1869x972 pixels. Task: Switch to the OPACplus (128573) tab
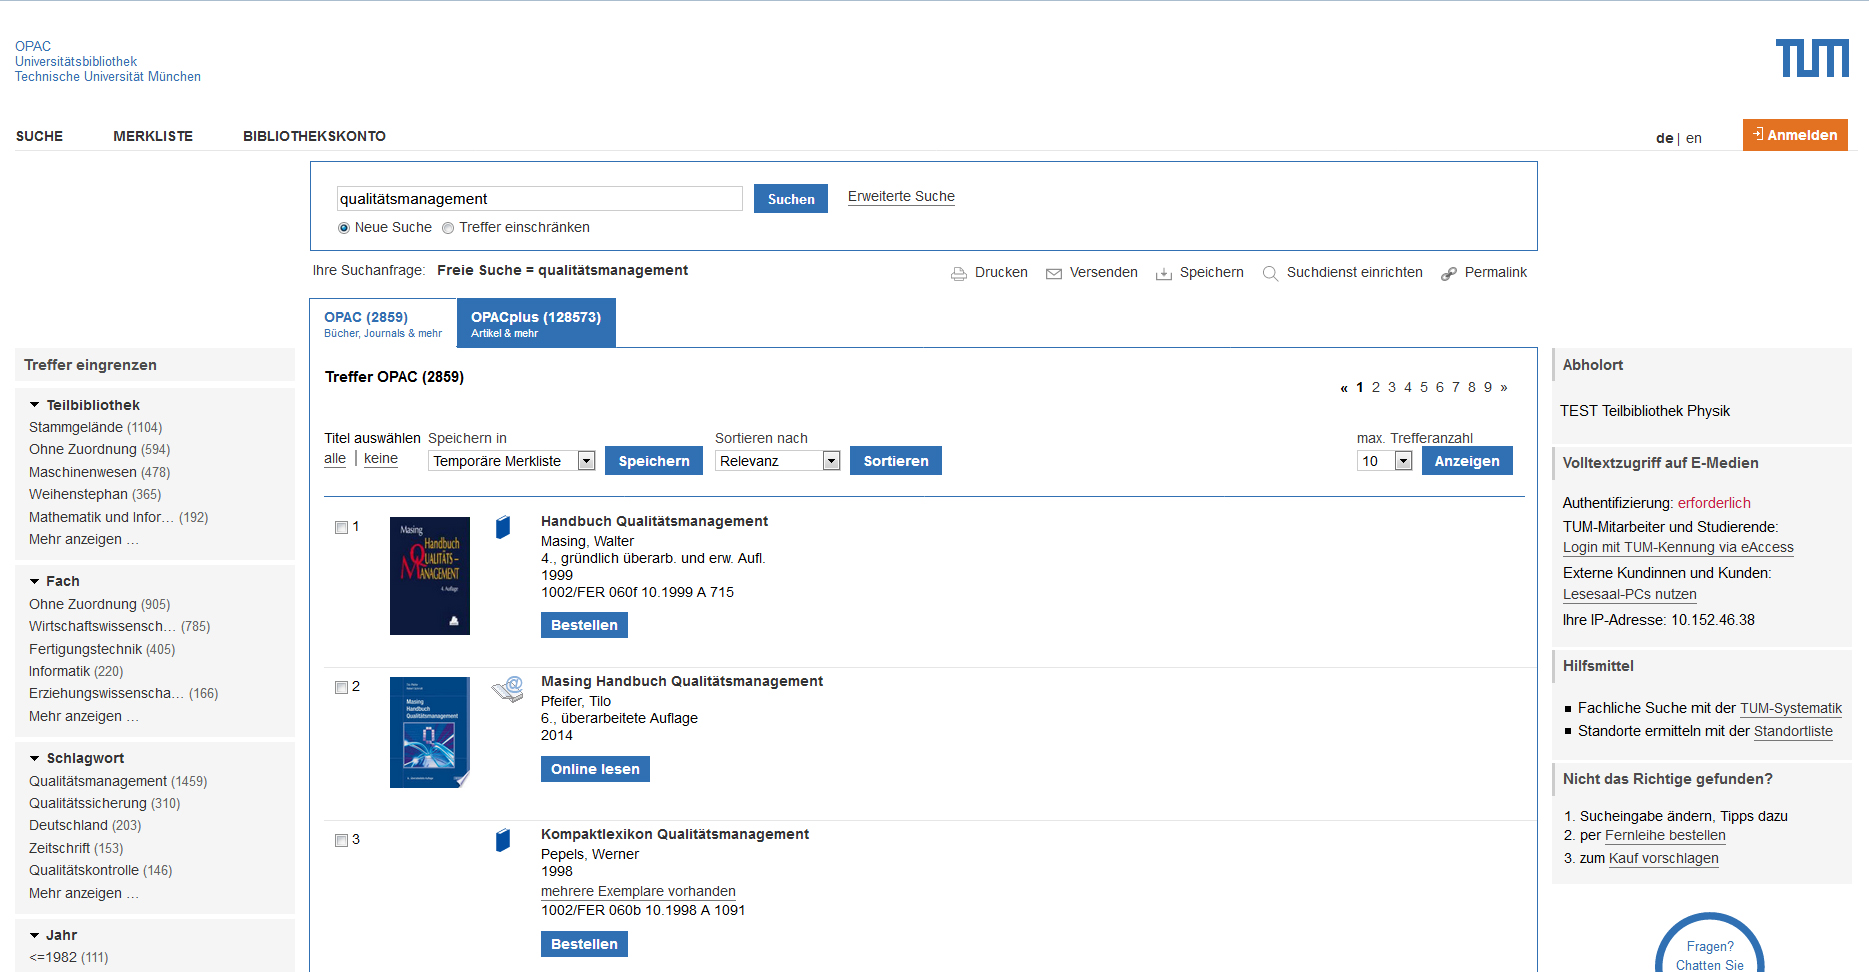click(x=536, y=323)
